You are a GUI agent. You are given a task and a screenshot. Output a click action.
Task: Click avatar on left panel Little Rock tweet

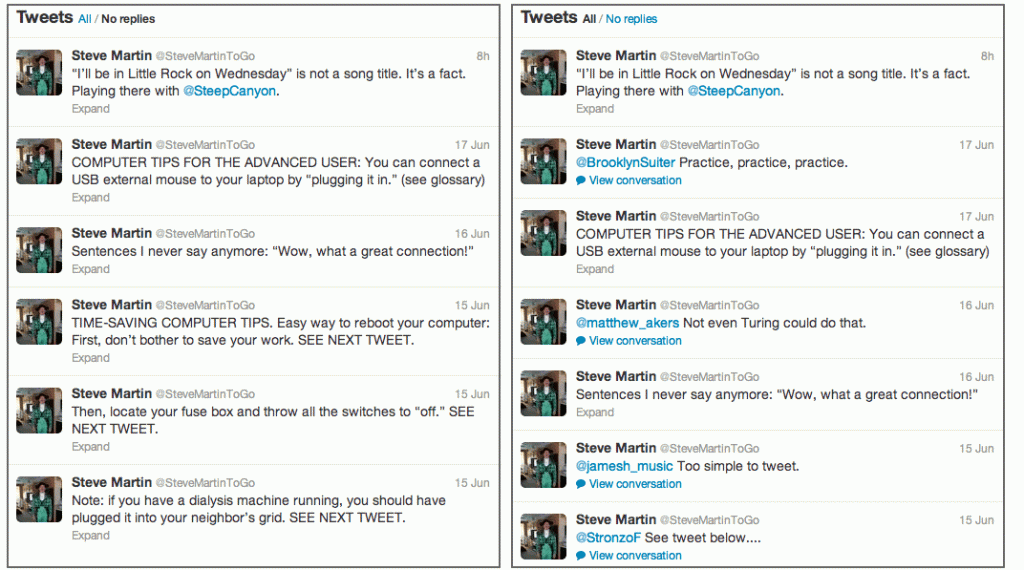39,72
